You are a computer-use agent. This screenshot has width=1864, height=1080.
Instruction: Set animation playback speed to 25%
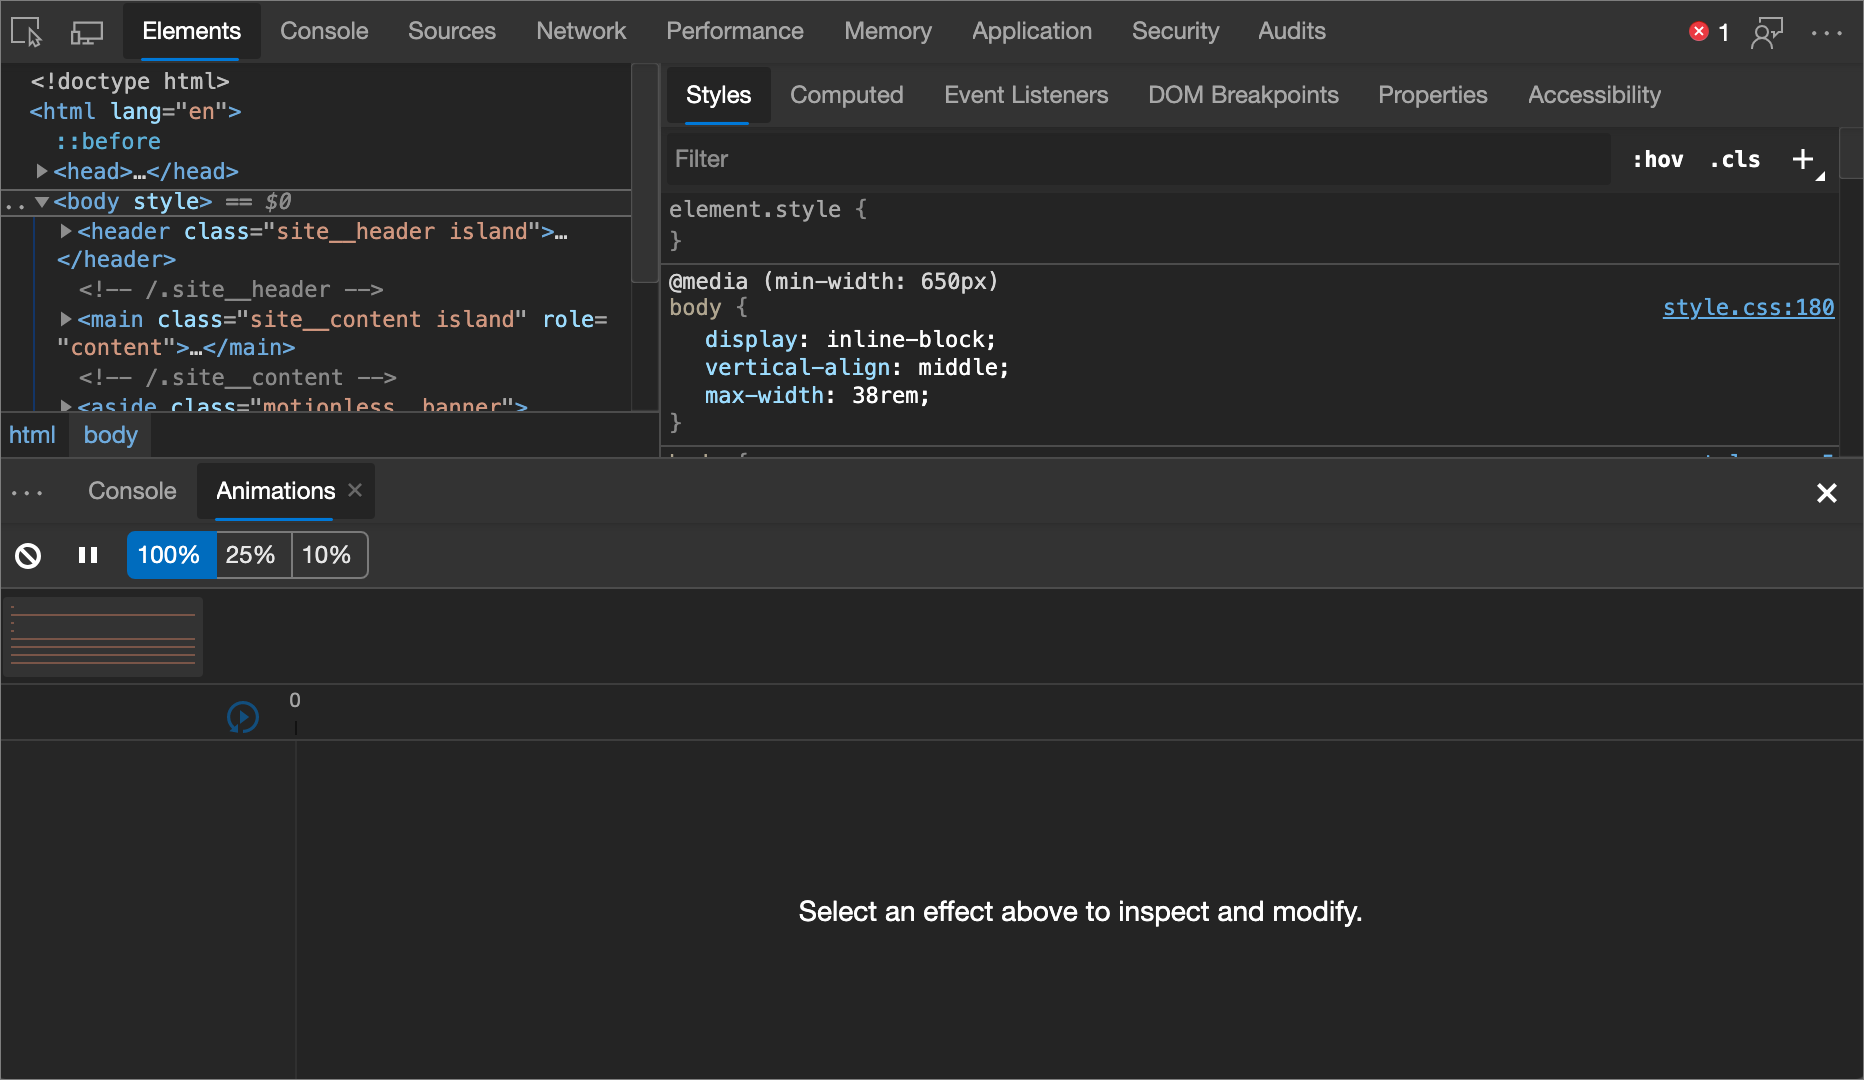(252, 555)
